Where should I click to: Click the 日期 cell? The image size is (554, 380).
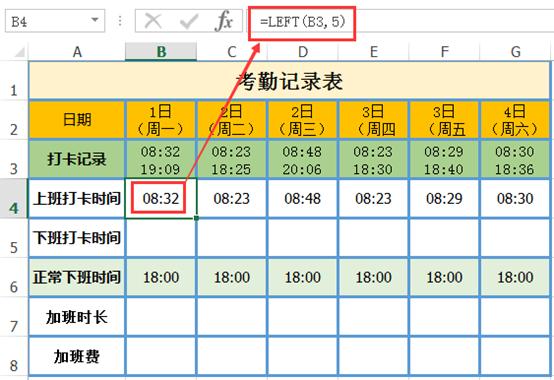77,120
